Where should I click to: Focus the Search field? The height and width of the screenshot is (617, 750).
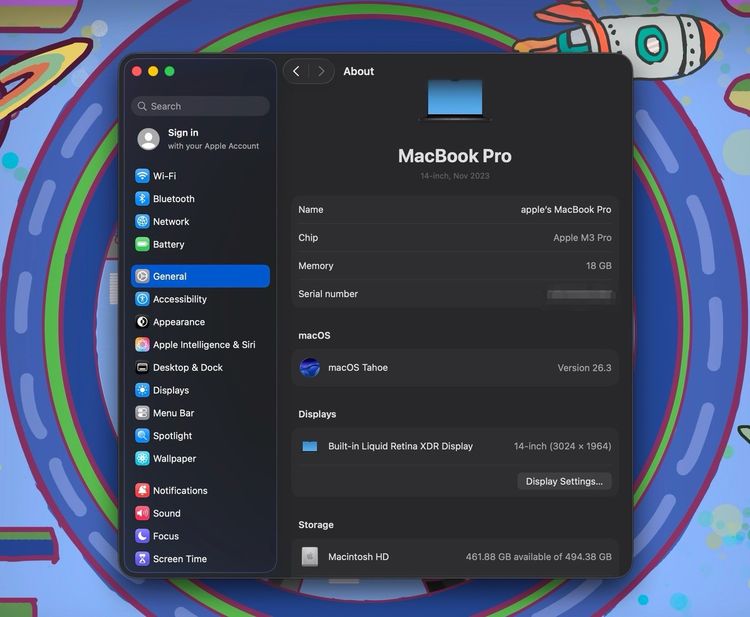point(200,106)
